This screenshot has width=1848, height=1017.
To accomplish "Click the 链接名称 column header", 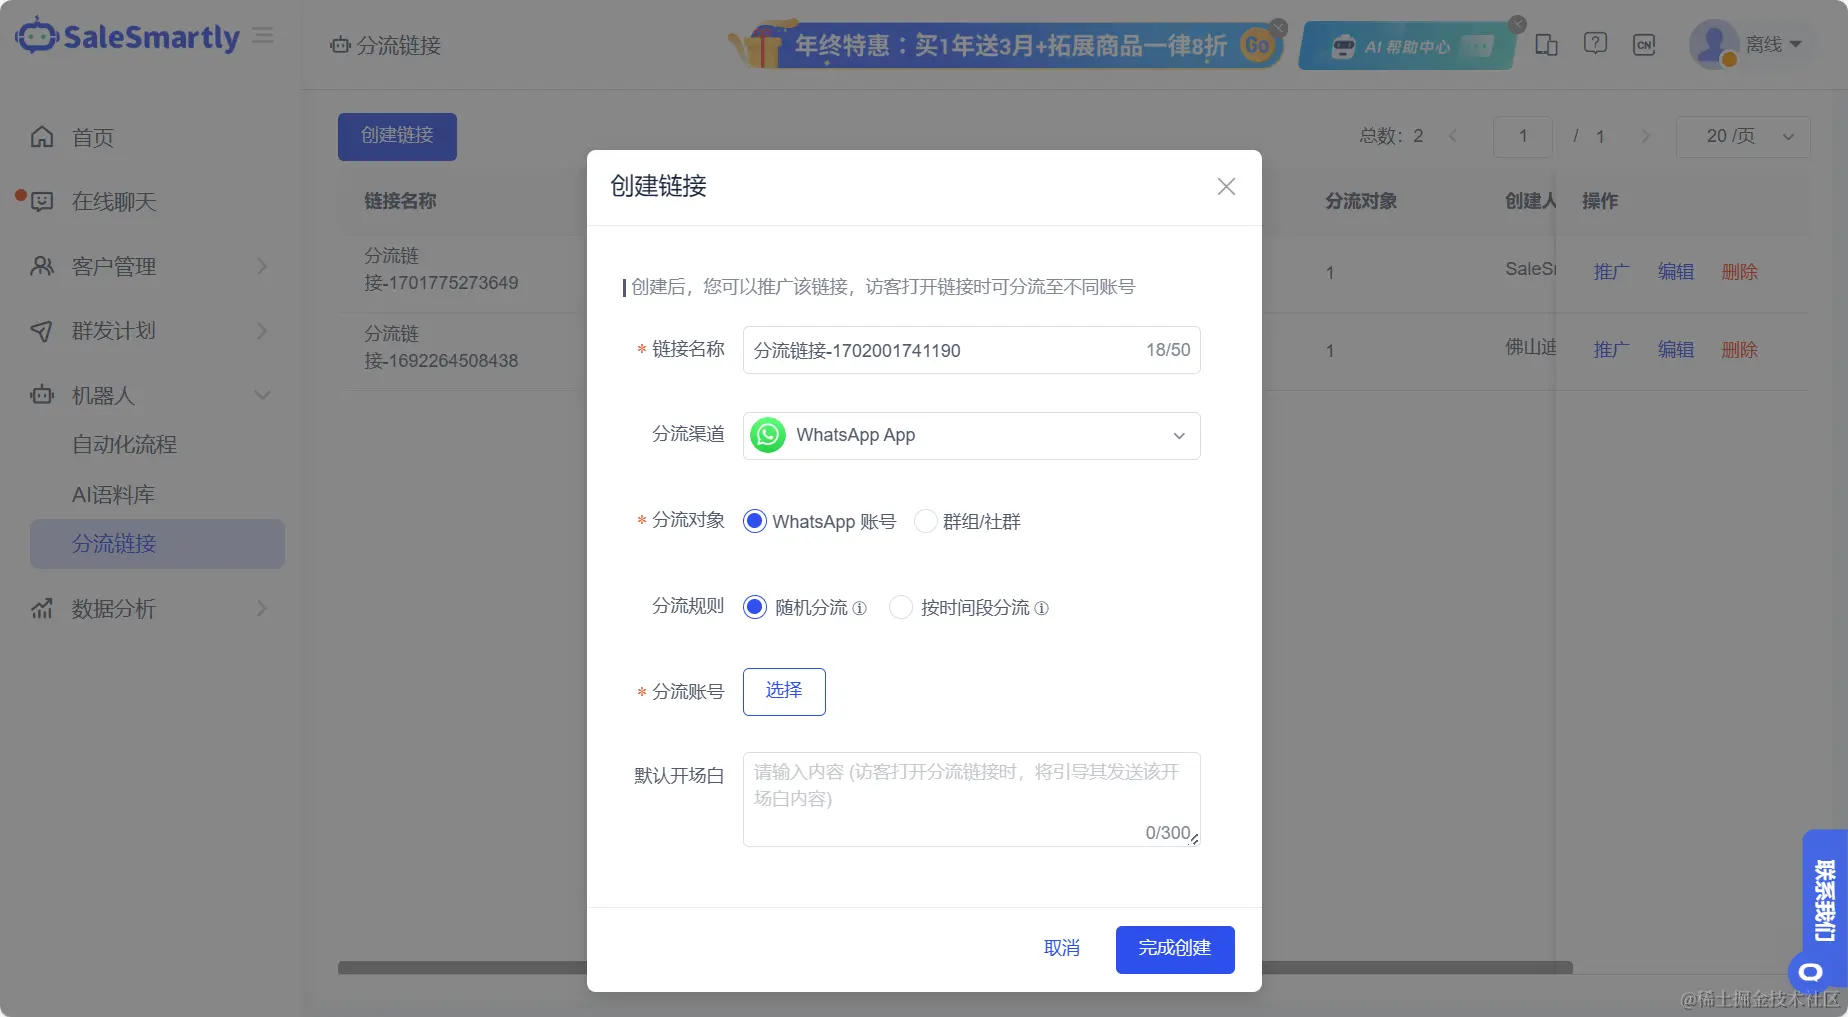I will [x=400, y=202].
